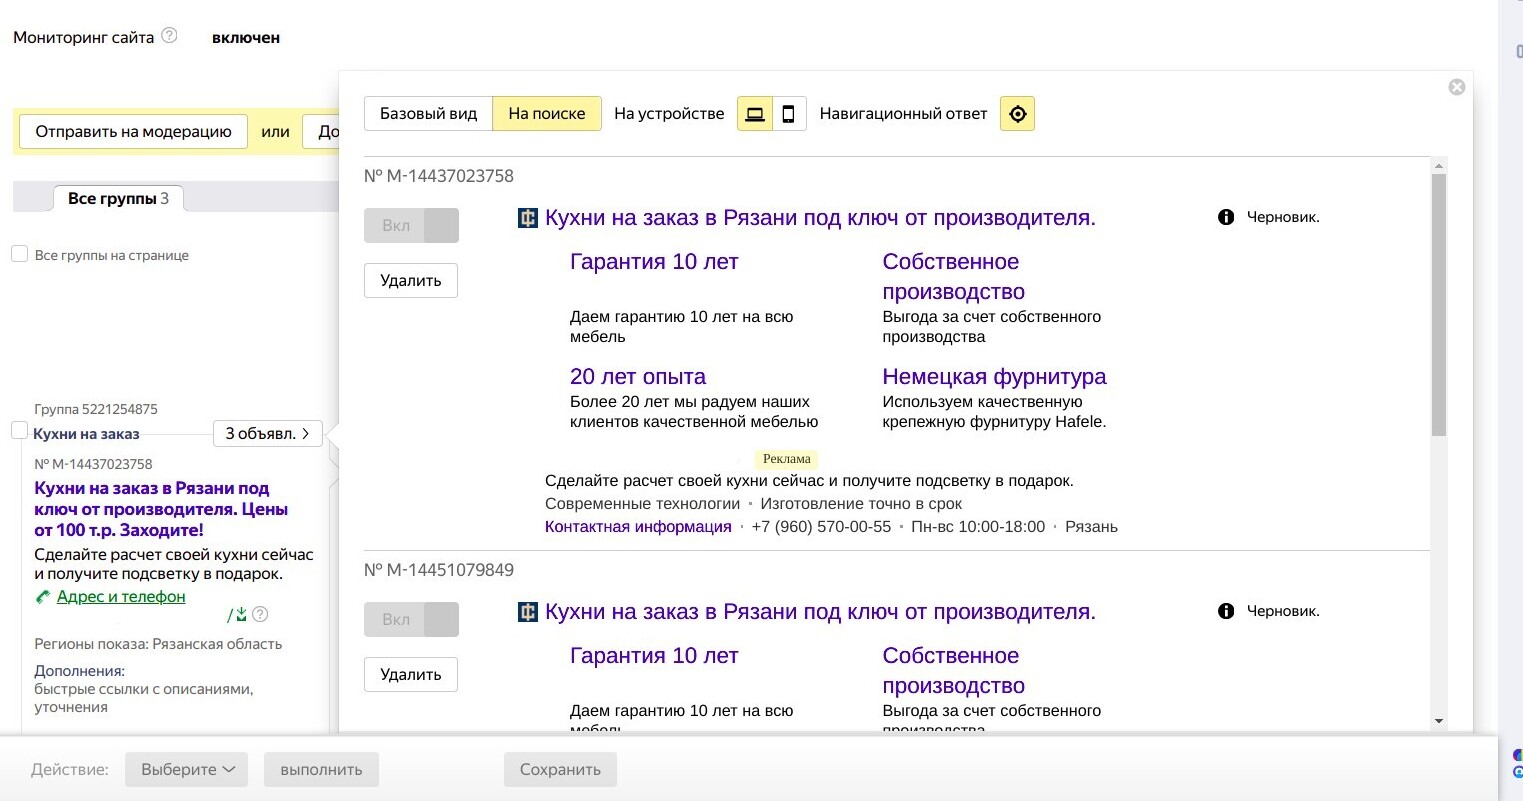Switch preview to desktop device icon
This screenshot has width=1523, height=801.
click(755, 114)
